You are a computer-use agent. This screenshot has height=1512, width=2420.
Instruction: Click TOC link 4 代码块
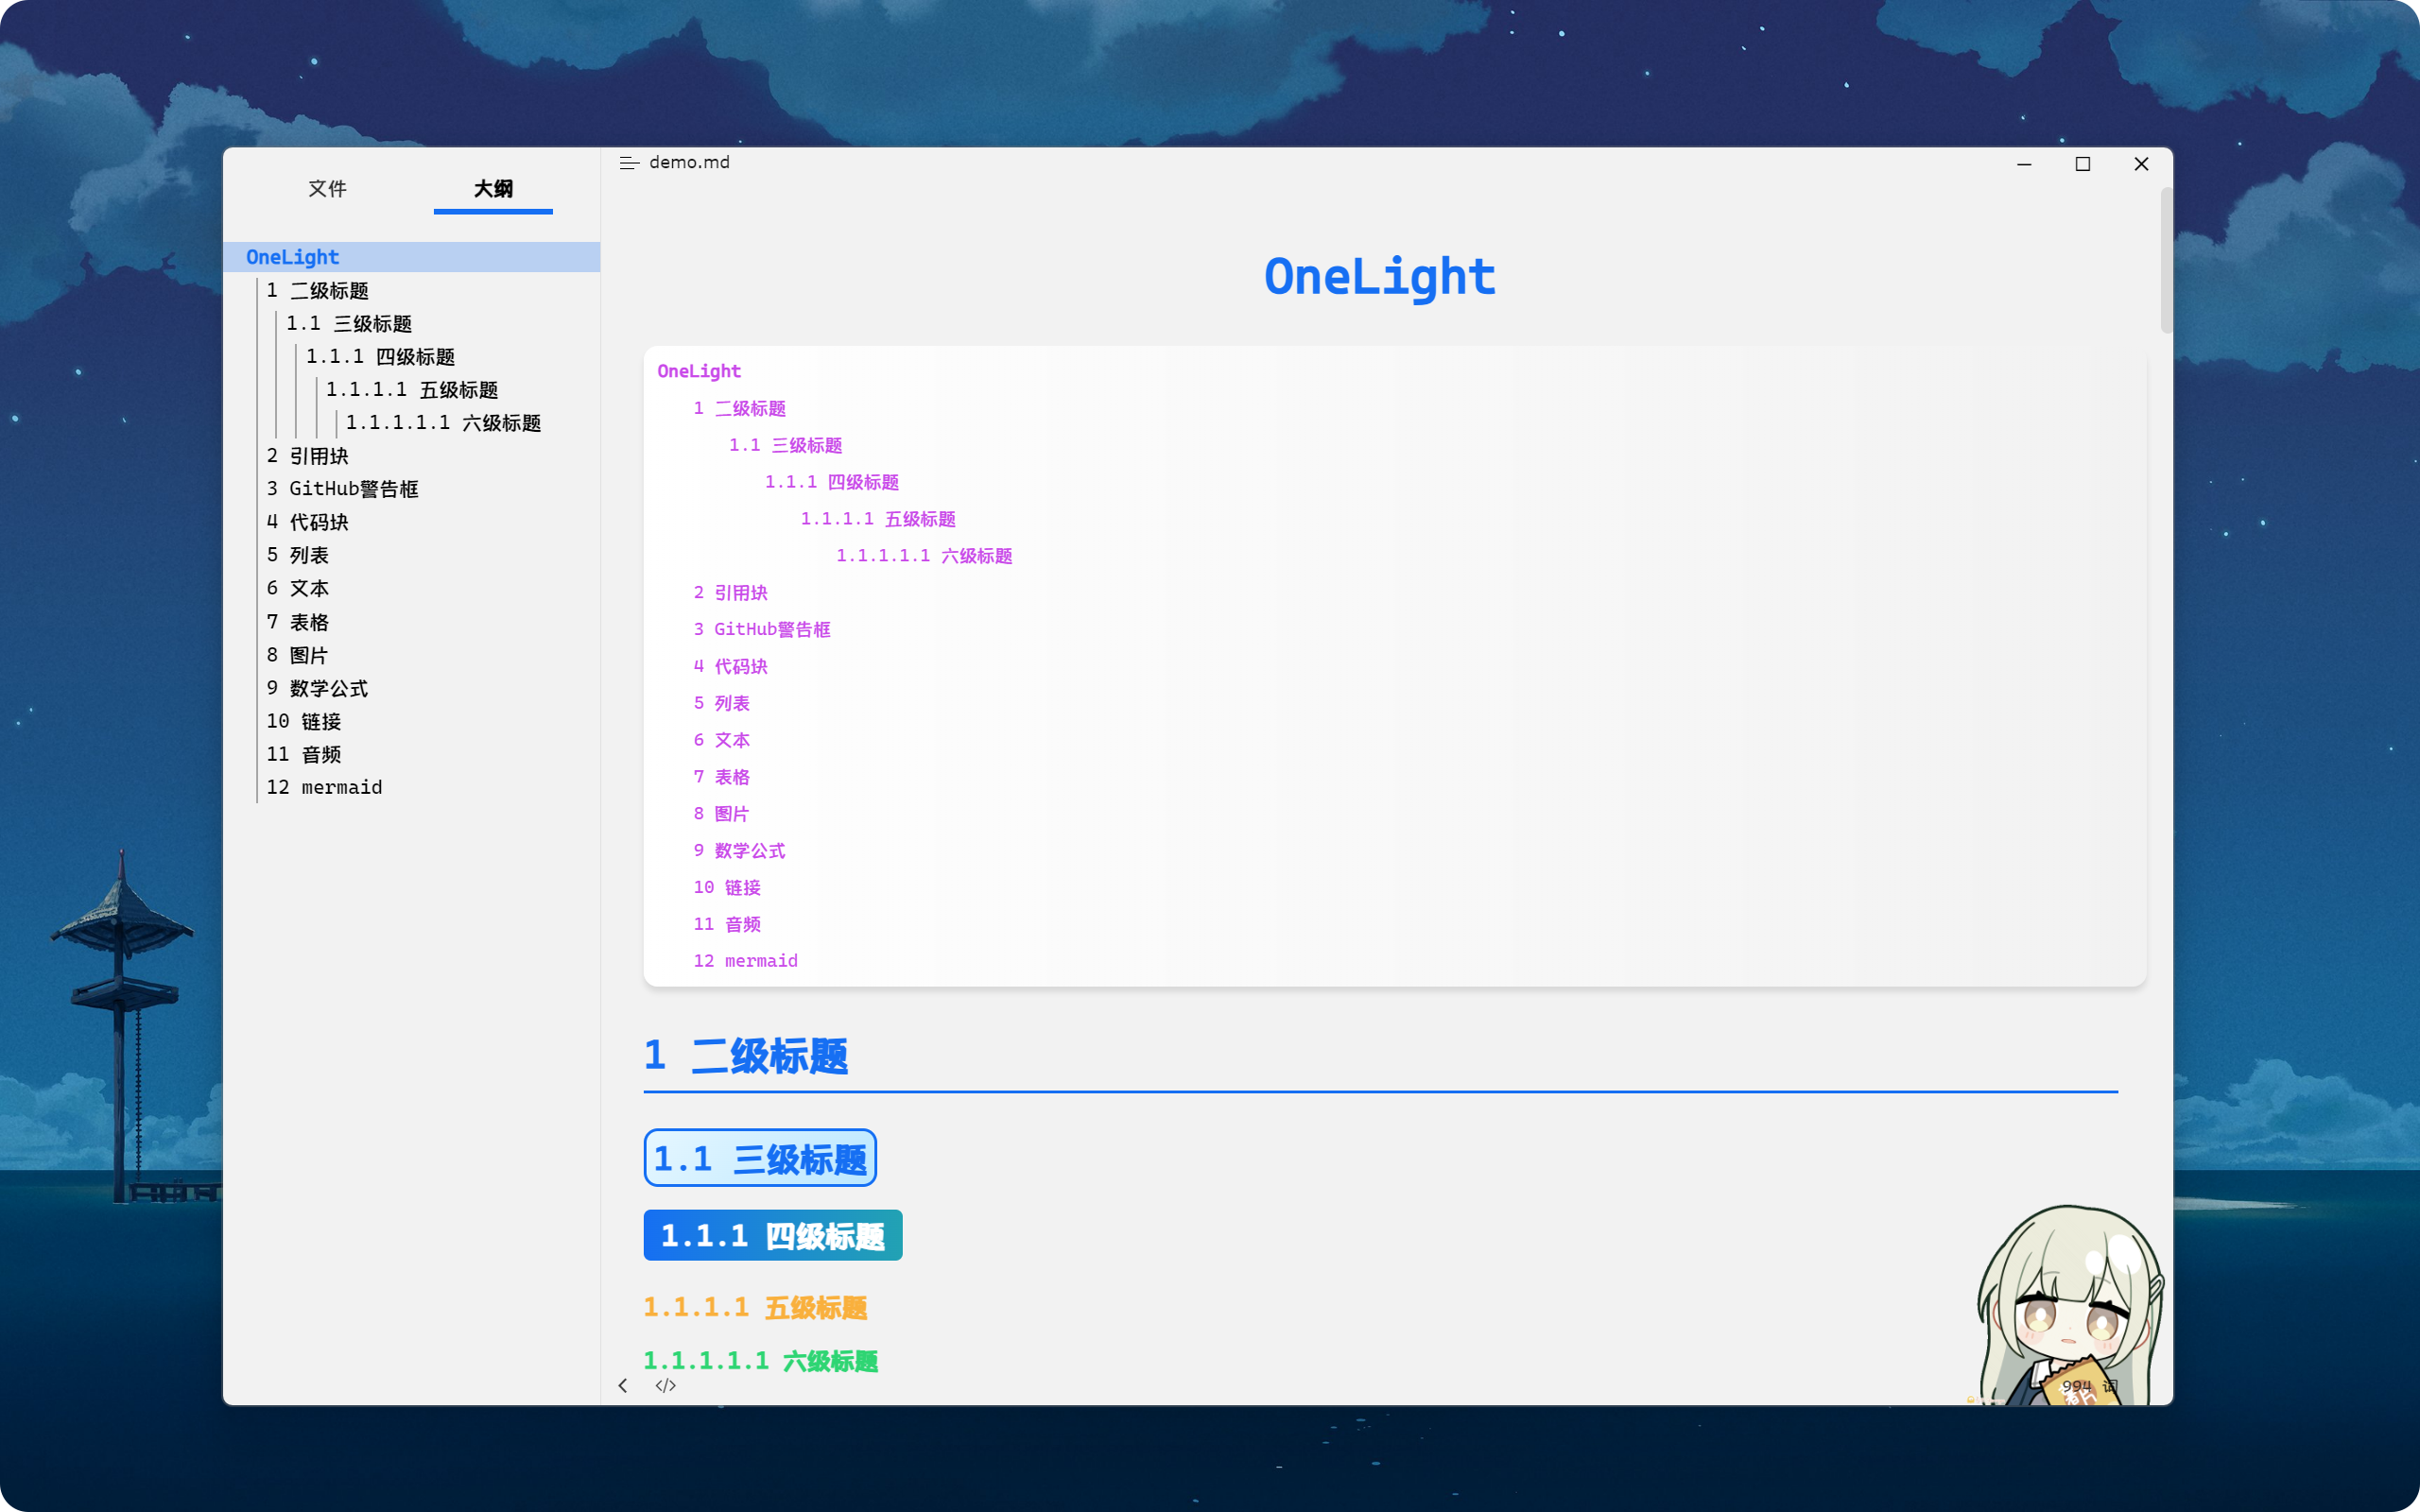click(731, 666)
